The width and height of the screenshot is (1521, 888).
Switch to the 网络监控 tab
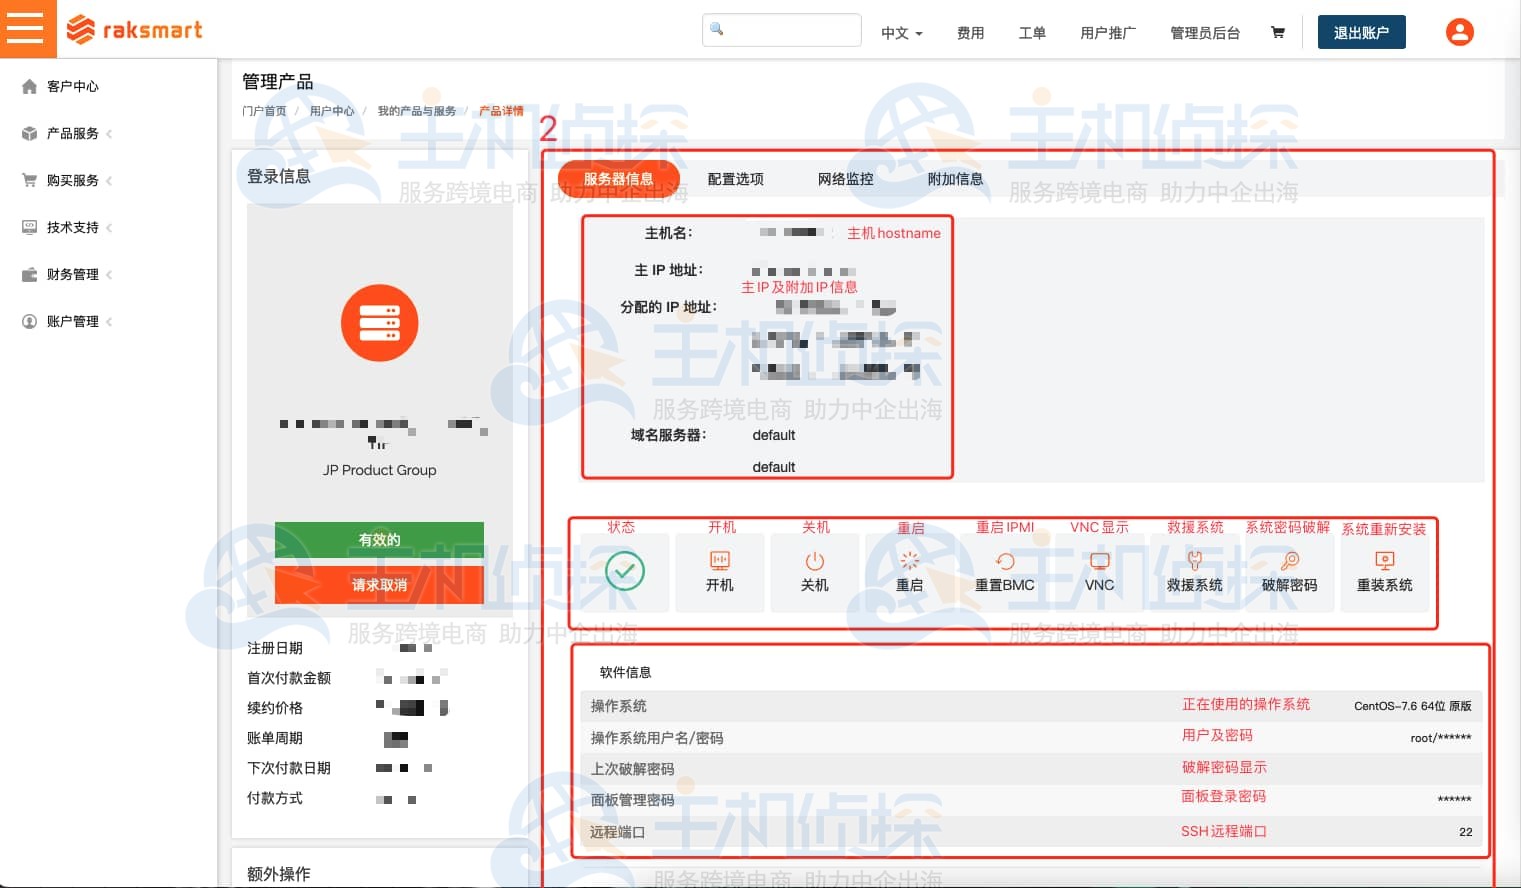[845, 178]
